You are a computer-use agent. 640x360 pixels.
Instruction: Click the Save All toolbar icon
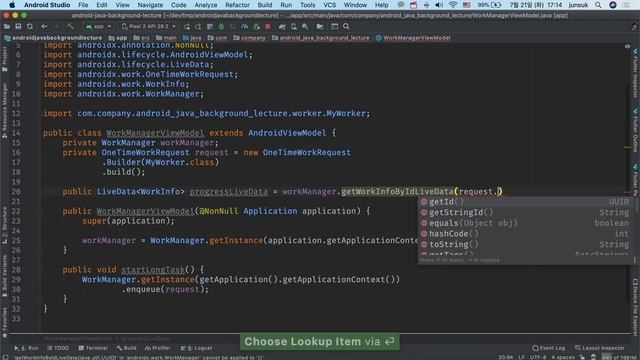[x=18, y=27]
